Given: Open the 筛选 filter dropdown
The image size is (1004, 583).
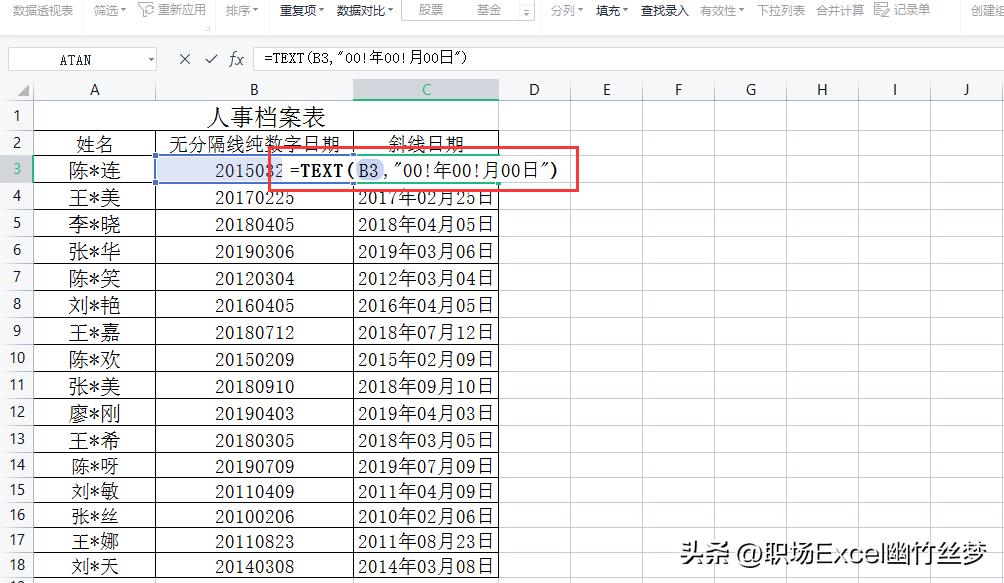Looking at the screenshot, I should pyautogui.click(x=108, y=11).
